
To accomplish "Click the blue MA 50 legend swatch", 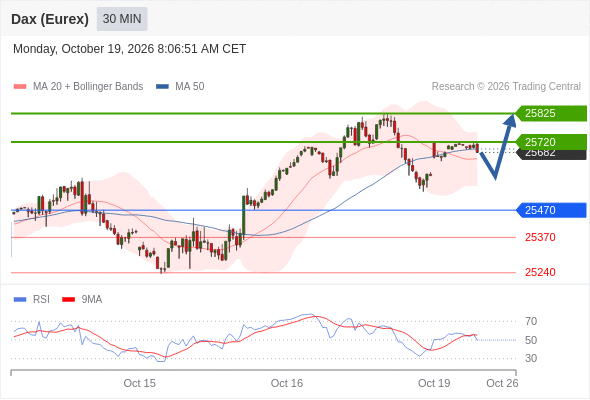I will point(162,87).
